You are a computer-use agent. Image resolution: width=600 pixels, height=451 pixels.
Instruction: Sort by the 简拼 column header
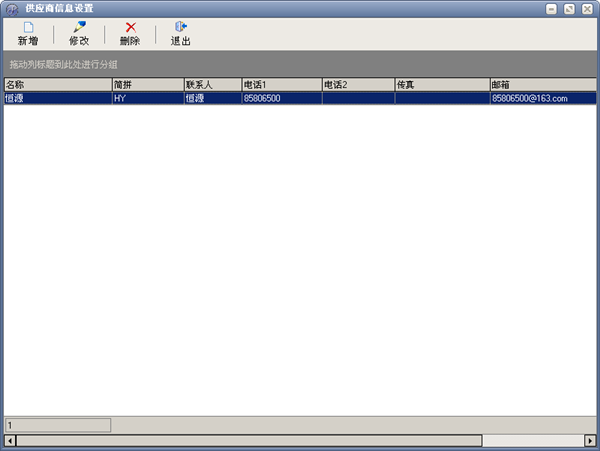click(x=147, y=85)
